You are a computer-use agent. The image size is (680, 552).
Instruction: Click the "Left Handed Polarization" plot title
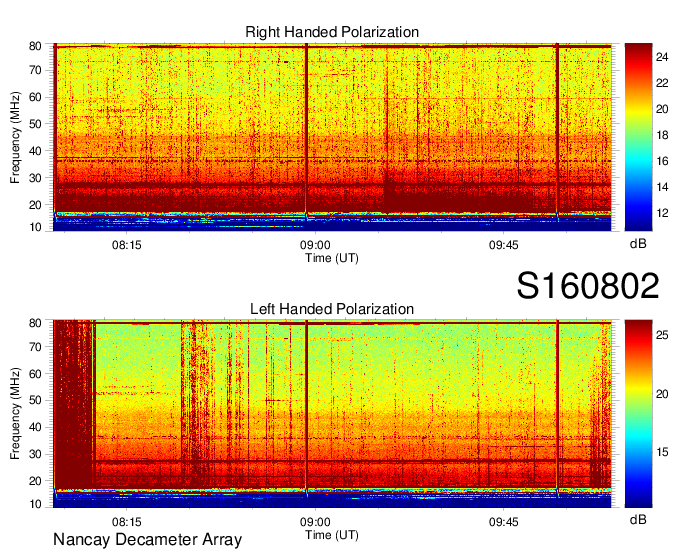(x=332, y=309)
